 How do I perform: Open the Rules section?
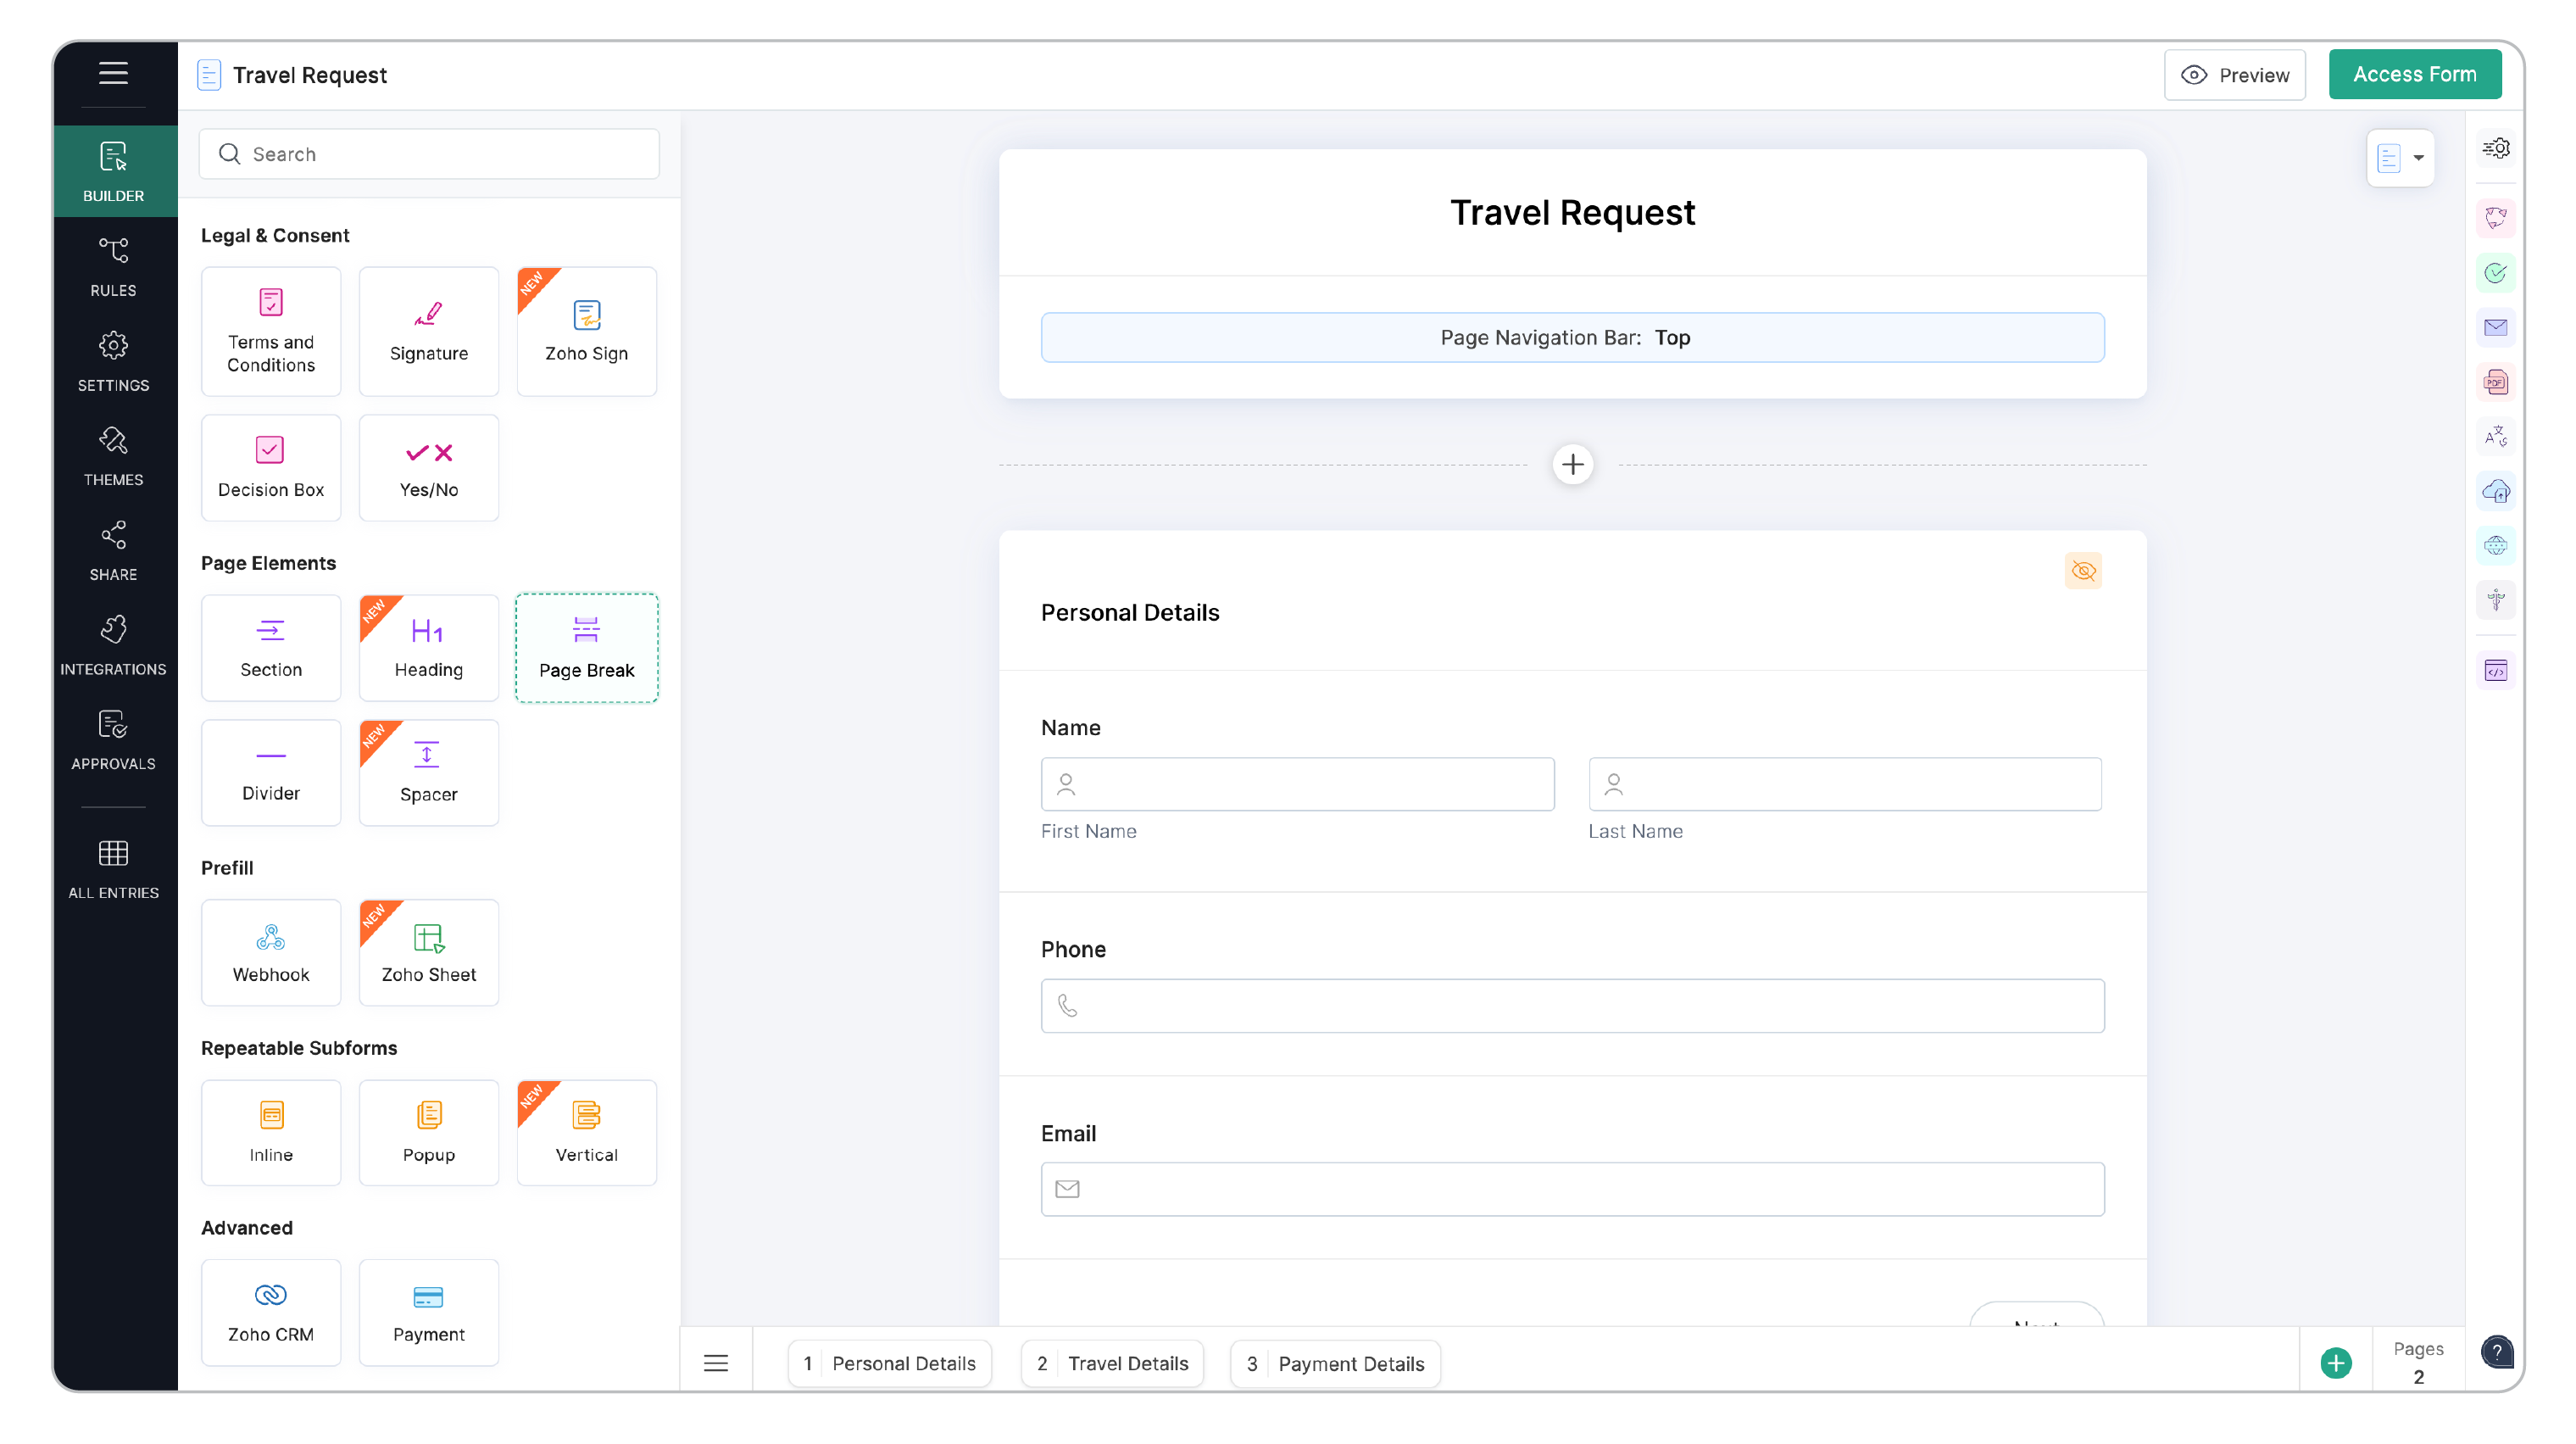(113, 265)
